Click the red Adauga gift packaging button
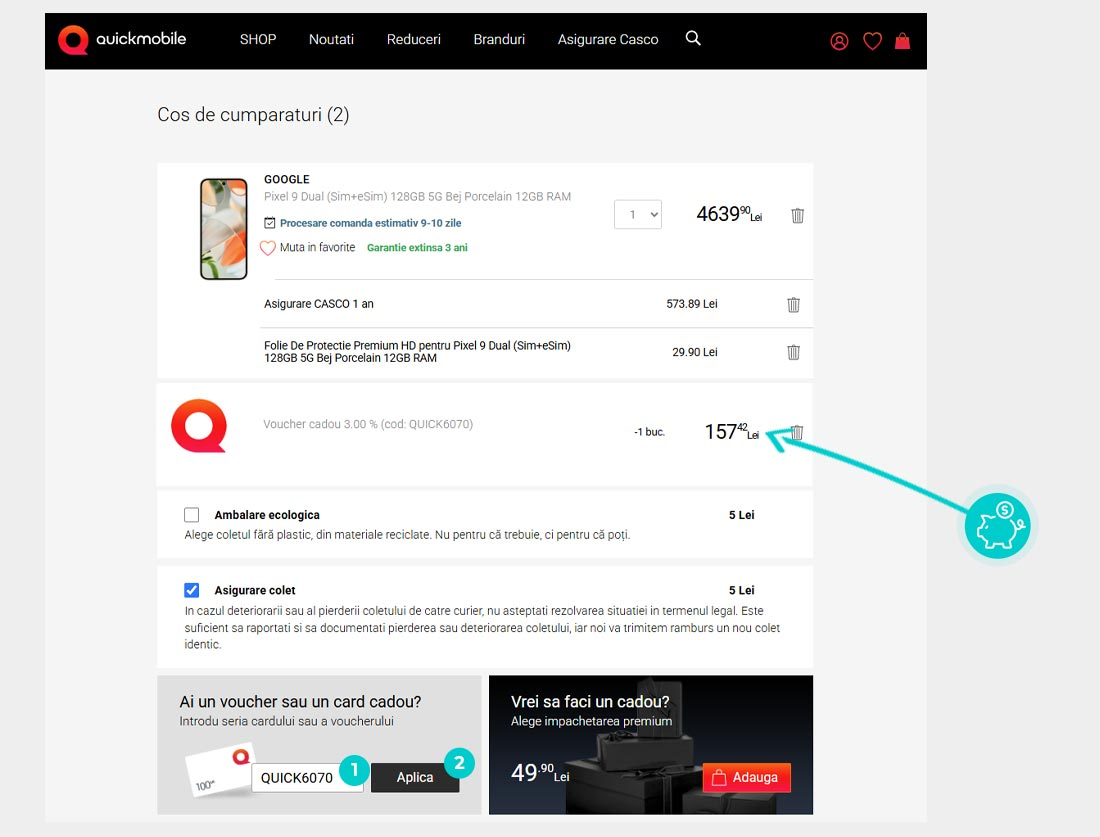This screenshot has height=837, width=1100. click(746, 777)
